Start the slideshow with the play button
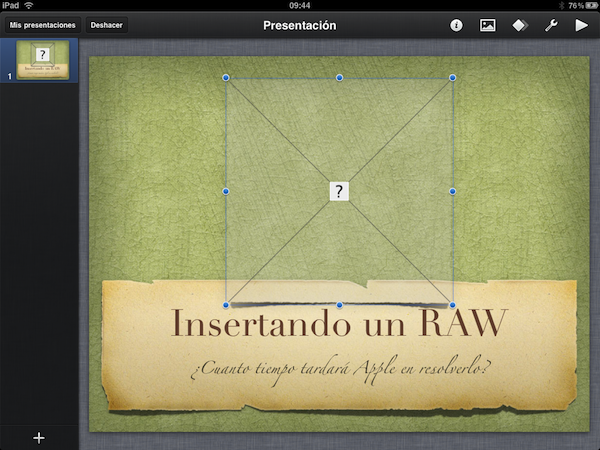Image resolution: width=600 pixels, height=450 pixels. pos(582,25)
